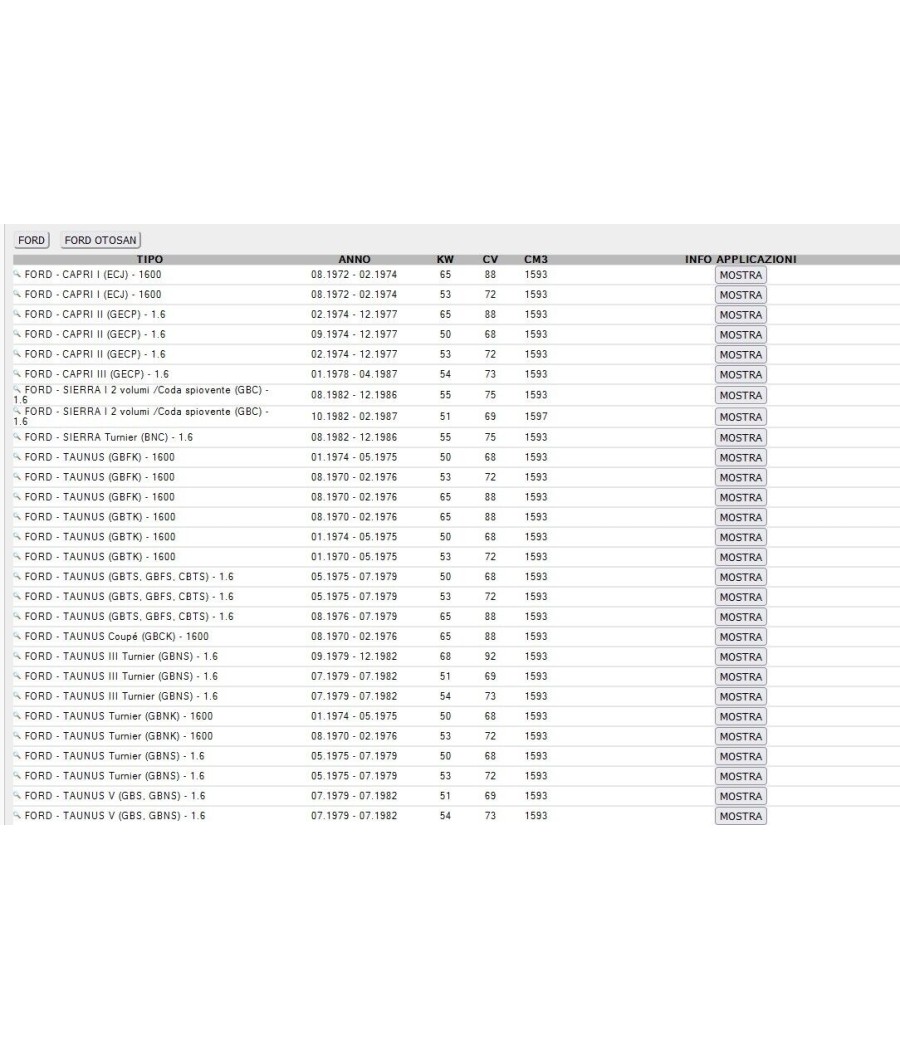Click the FORD OTOSAN filter button
The height and width of the screenshot is (1050, 900).
(100, 240)
